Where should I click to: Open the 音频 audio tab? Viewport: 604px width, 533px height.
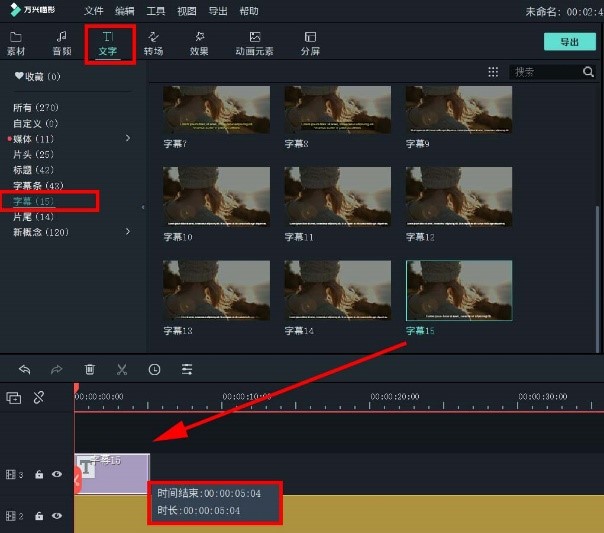click(x=62, y=44)
